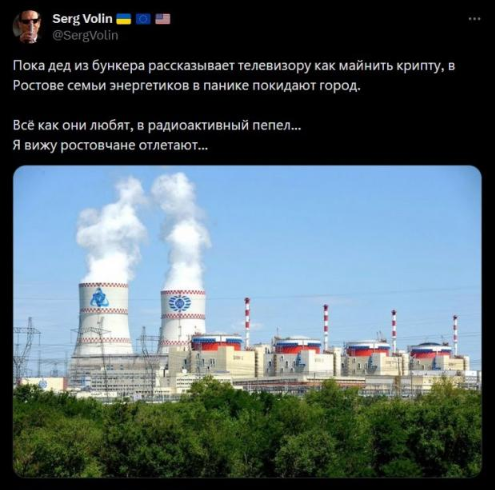The image size is (495, 490).
Task: Open the Serg Volin display name
Action: (82, 19)
